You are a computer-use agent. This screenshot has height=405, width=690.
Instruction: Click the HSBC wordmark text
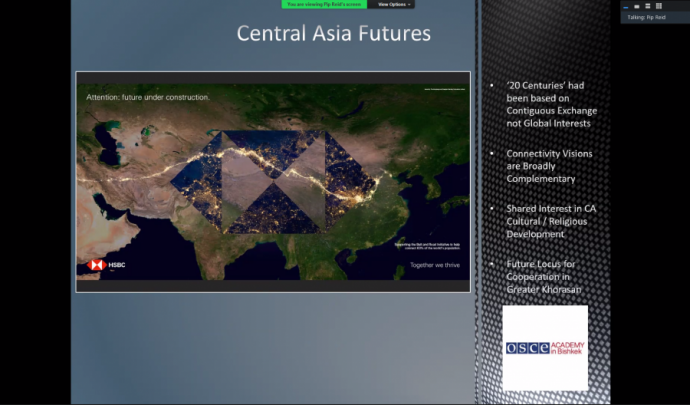117,265
